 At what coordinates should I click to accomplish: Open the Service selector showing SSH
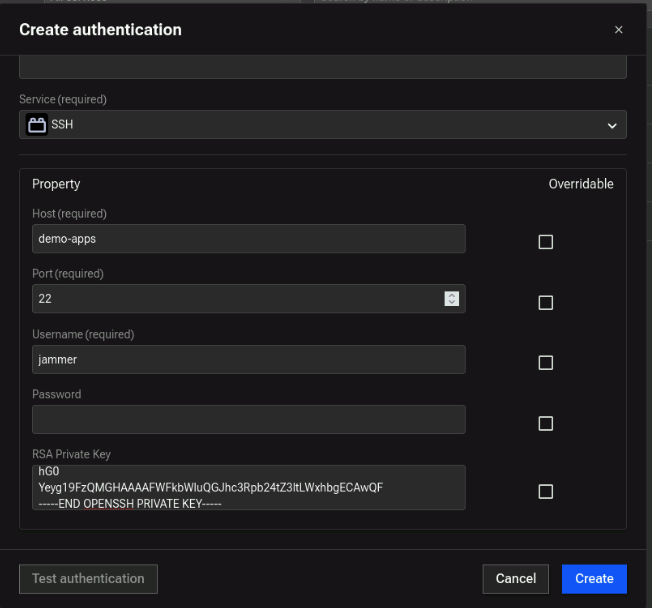(322, 125)
